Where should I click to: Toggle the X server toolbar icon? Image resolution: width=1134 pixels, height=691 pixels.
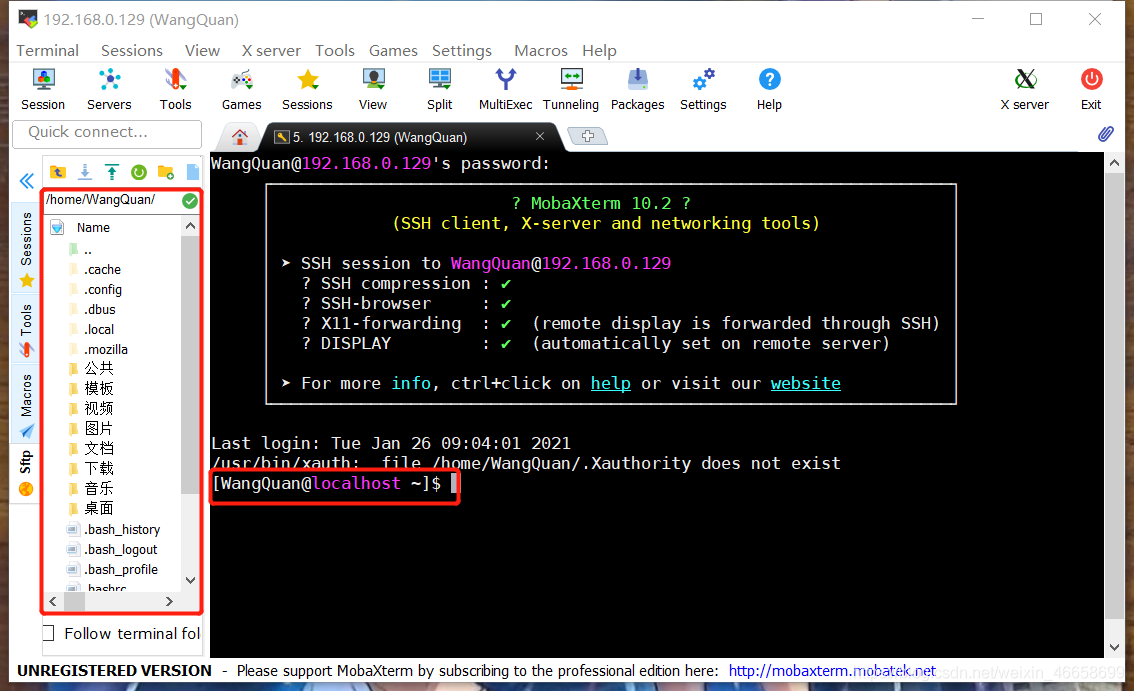1025,89
